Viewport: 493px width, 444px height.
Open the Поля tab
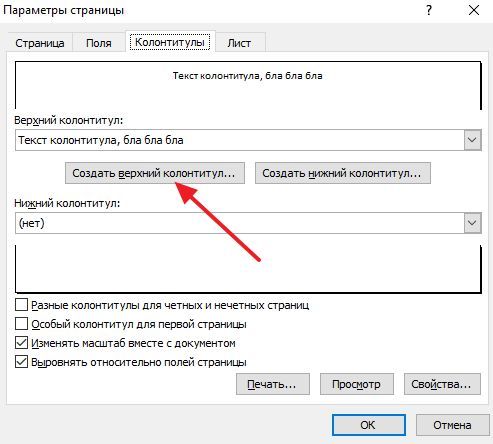coord(99,43)
